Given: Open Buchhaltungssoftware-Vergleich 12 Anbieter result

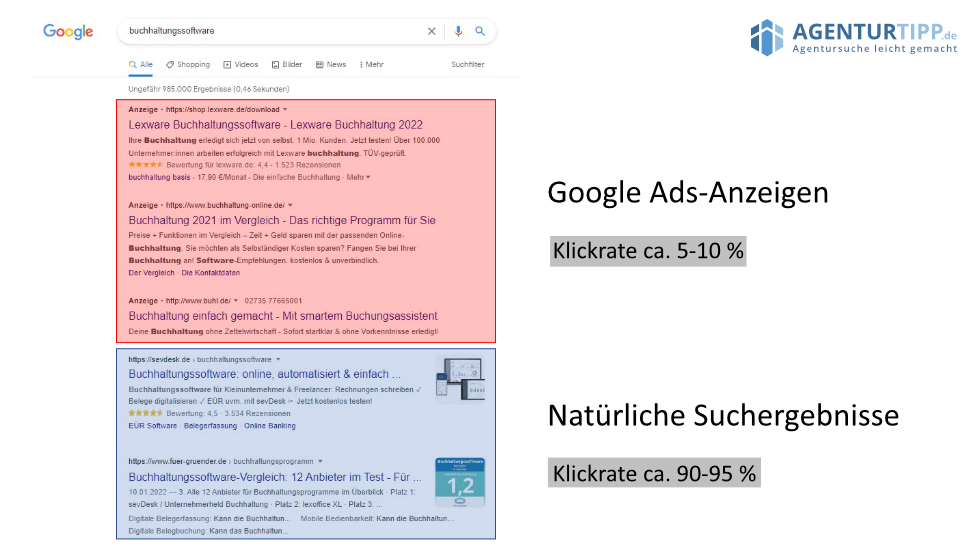Looking at the screenshot, I should point(275,477).
